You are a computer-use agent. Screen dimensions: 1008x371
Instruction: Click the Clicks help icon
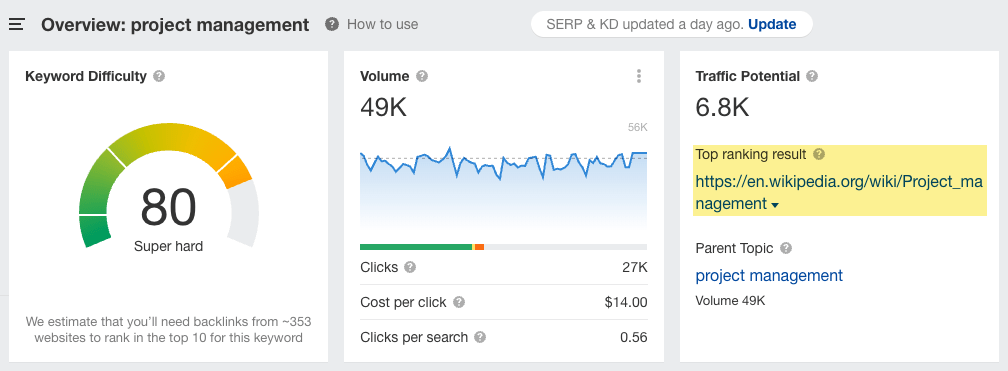pos(410,267)
